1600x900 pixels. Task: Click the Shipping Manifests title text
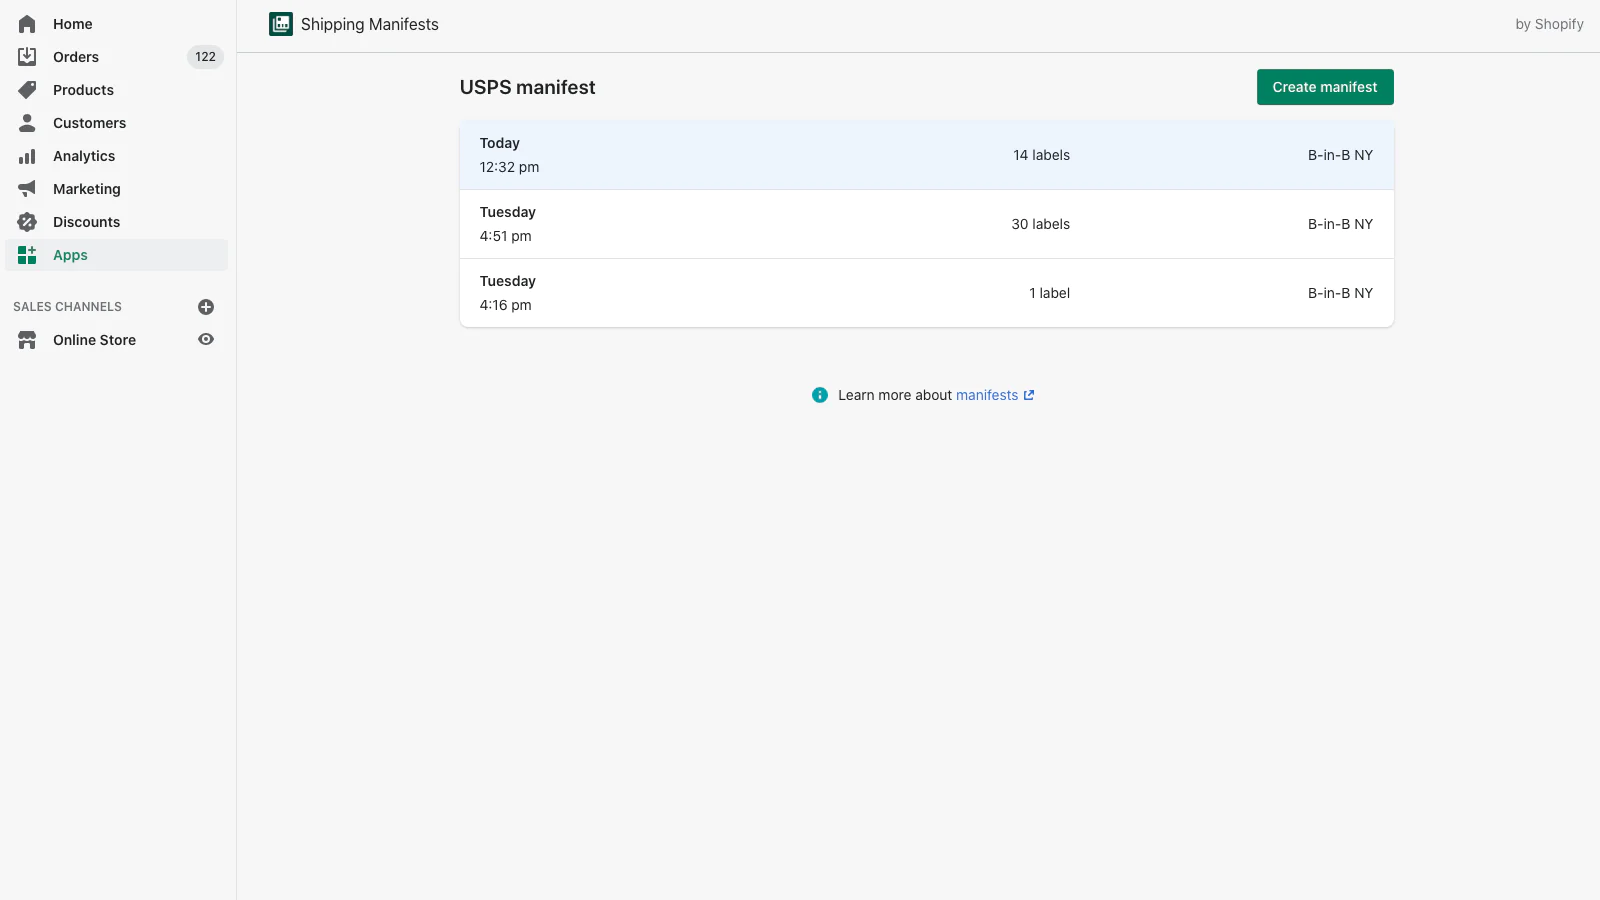click(x=369, y=24)
